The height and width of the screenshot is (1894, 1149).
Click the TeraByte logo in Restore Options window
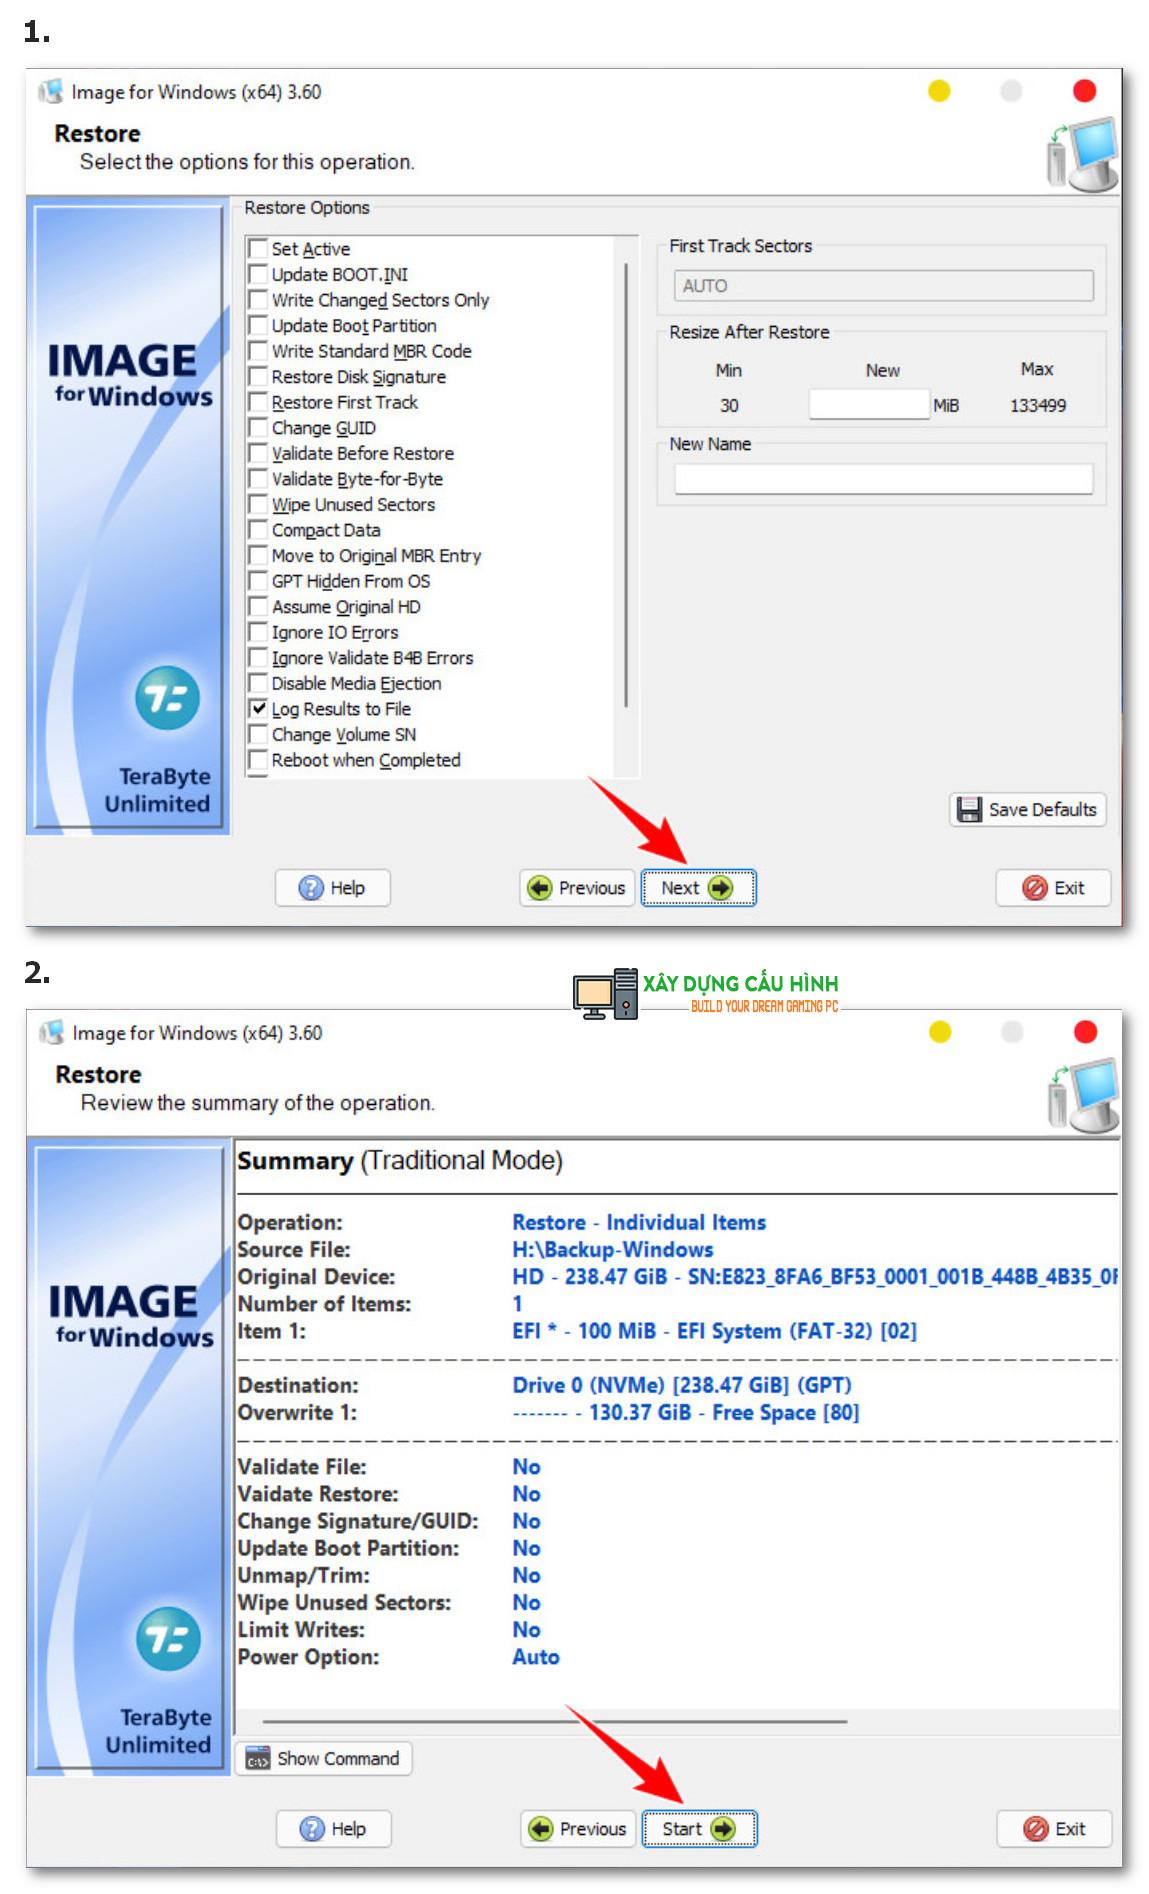pyautogui.click(x=168, y=698)
